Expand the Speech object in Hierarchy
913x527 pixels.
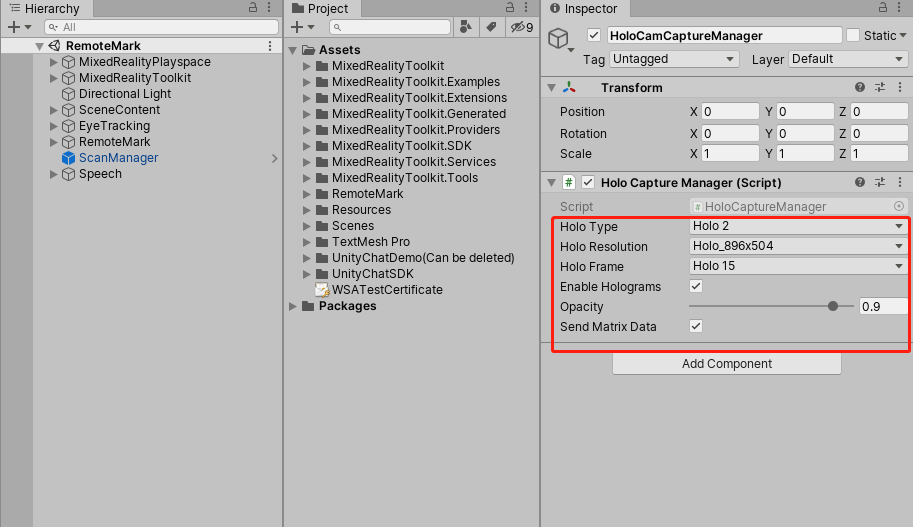(53, 174)
